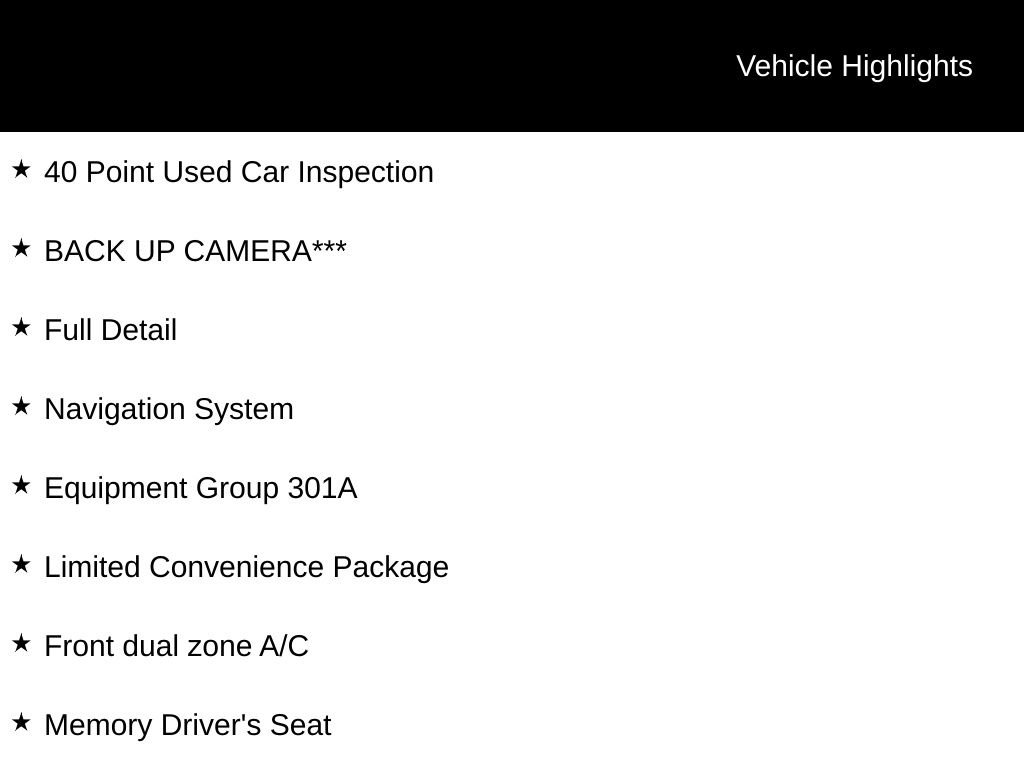This screenshot has width=1024, height=768.
Task: Click the Vehicle Highlights heading
Action: pos(854,66)
